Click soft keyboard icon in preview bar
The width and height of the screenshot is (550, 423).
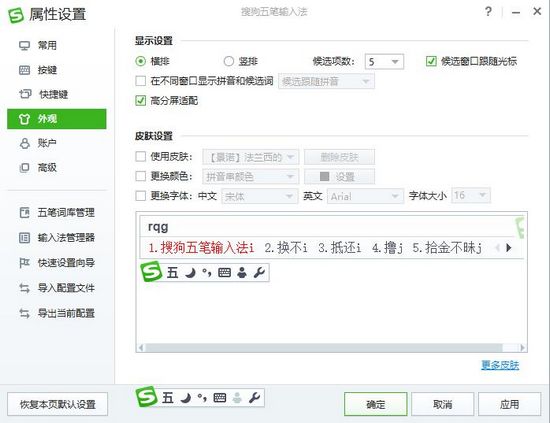point(224,273)
